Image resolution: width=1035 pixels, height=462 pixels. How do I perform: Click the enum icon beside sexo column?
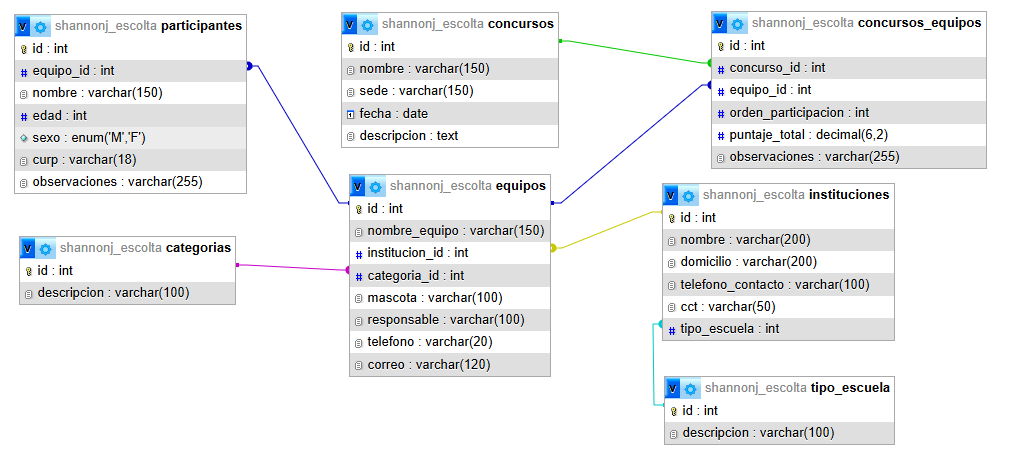tap(24, 139)
